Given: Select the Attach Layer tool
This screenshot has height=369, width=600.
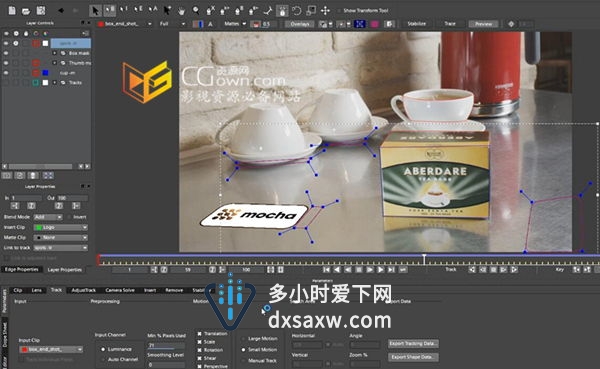Looking at the screenshot, I should (268, 11).
